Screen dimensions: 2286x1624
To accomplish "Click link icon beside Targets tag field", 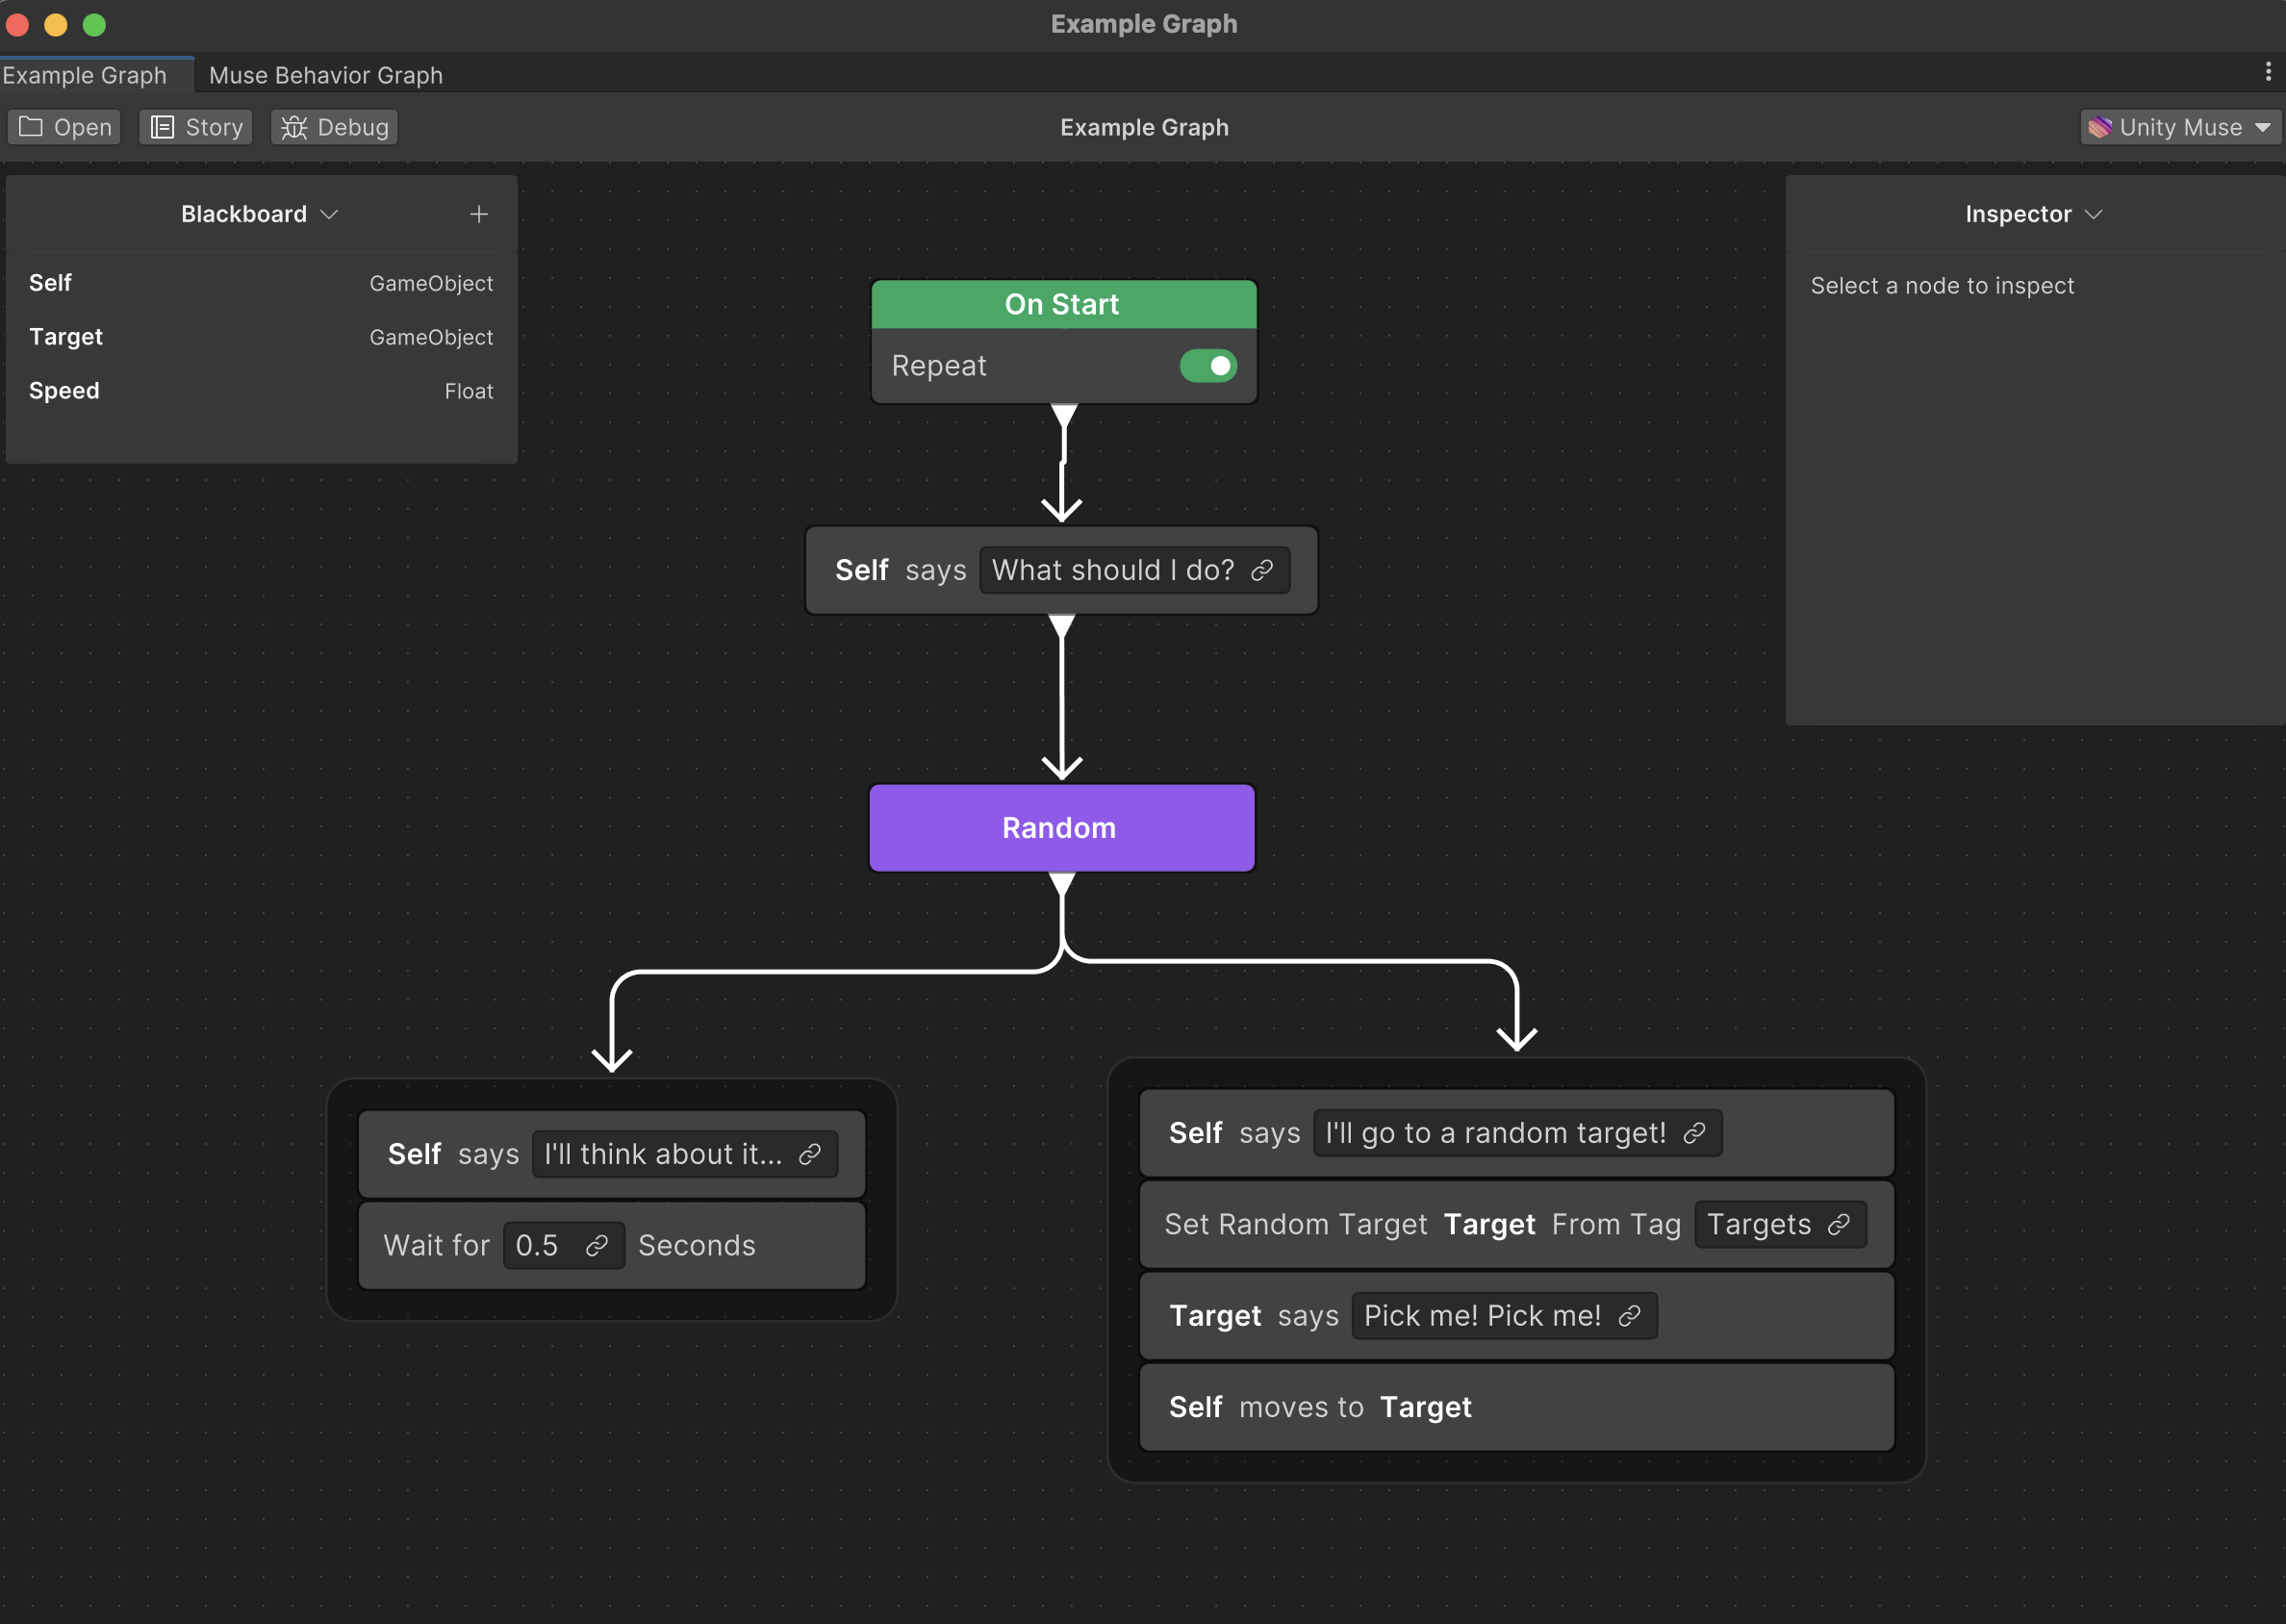I will point(1838,1224).
